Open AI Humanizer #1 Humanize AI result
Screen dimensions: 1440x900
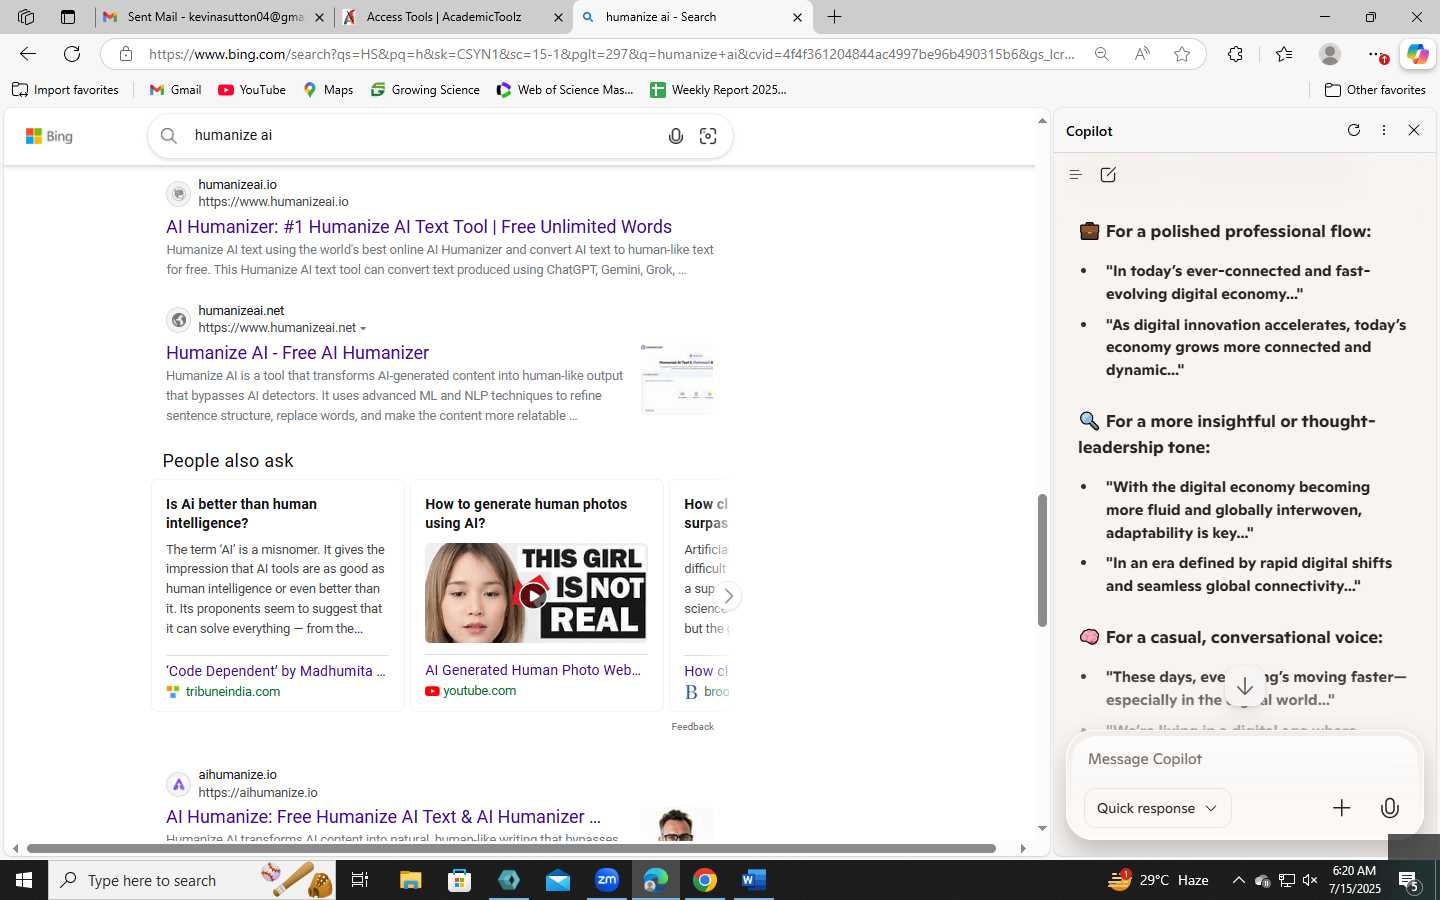tap(419, 227)
